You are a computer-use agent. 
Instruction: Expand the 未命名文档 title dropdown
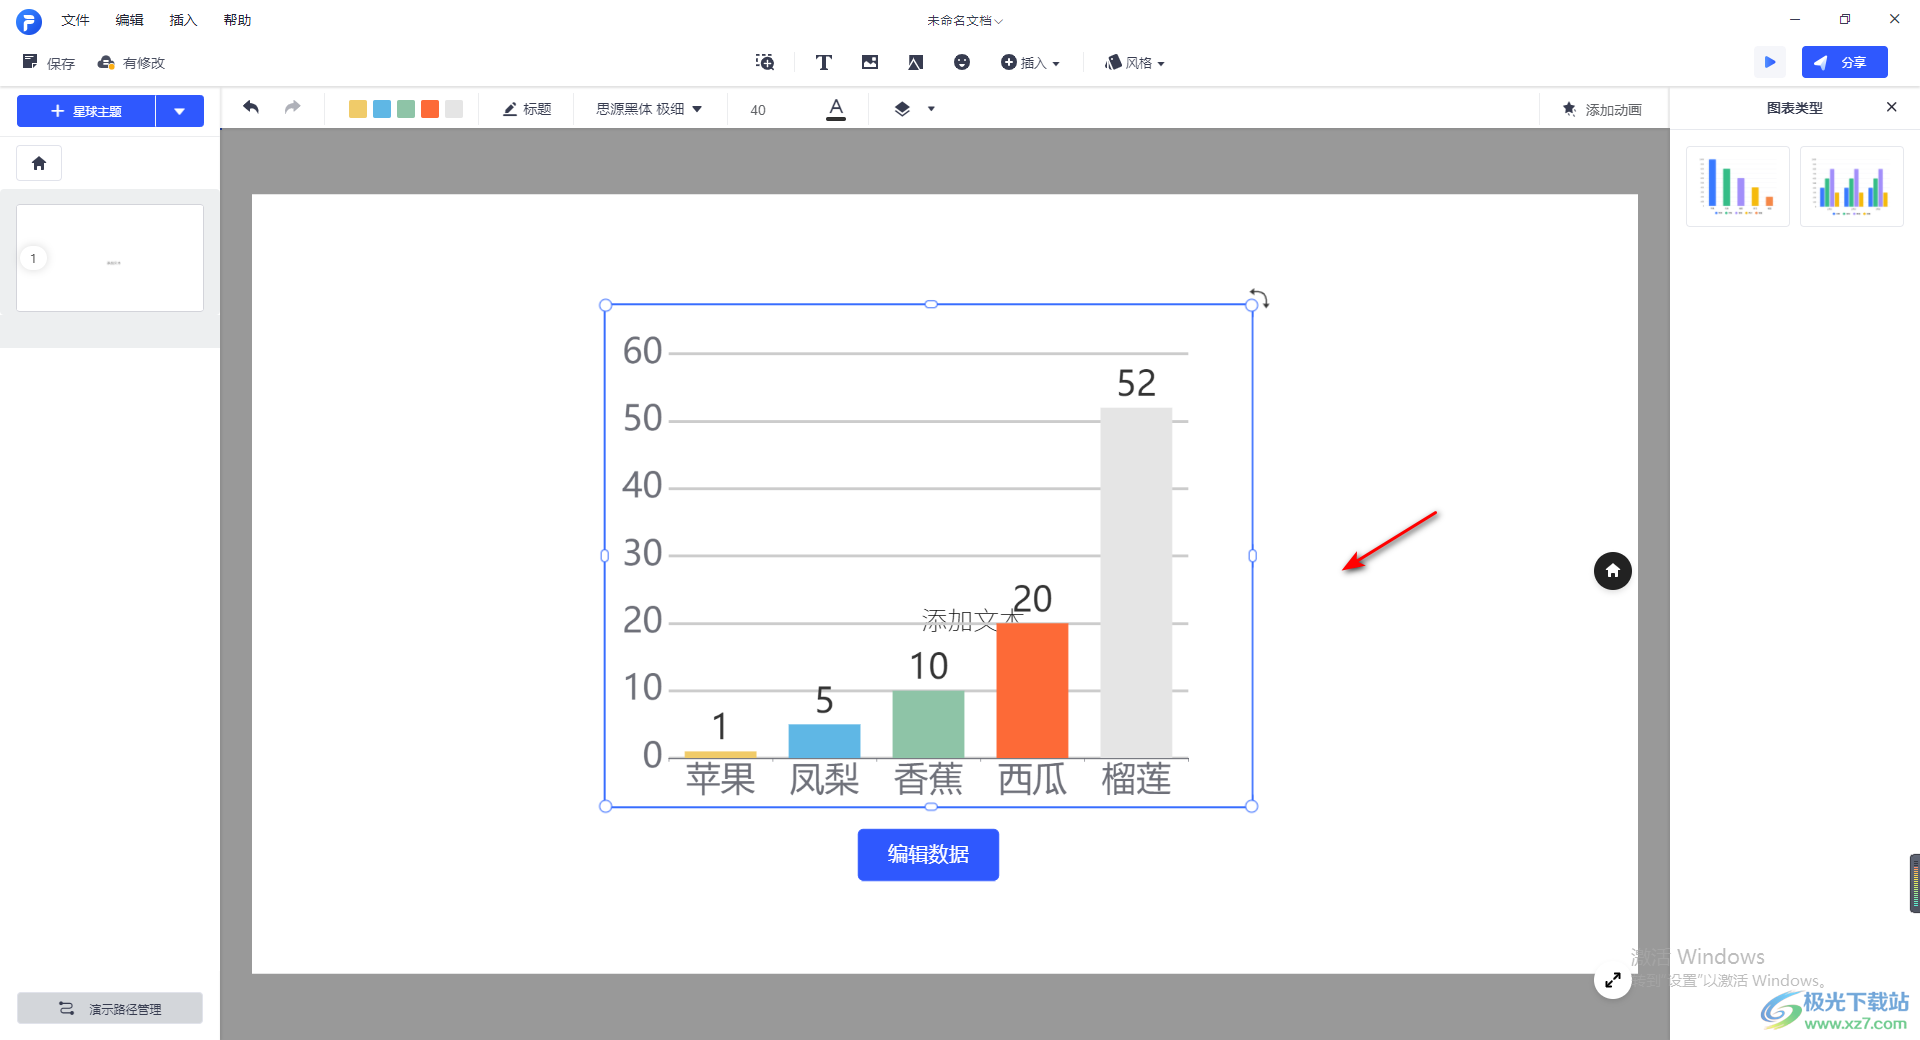coord(964,20)
